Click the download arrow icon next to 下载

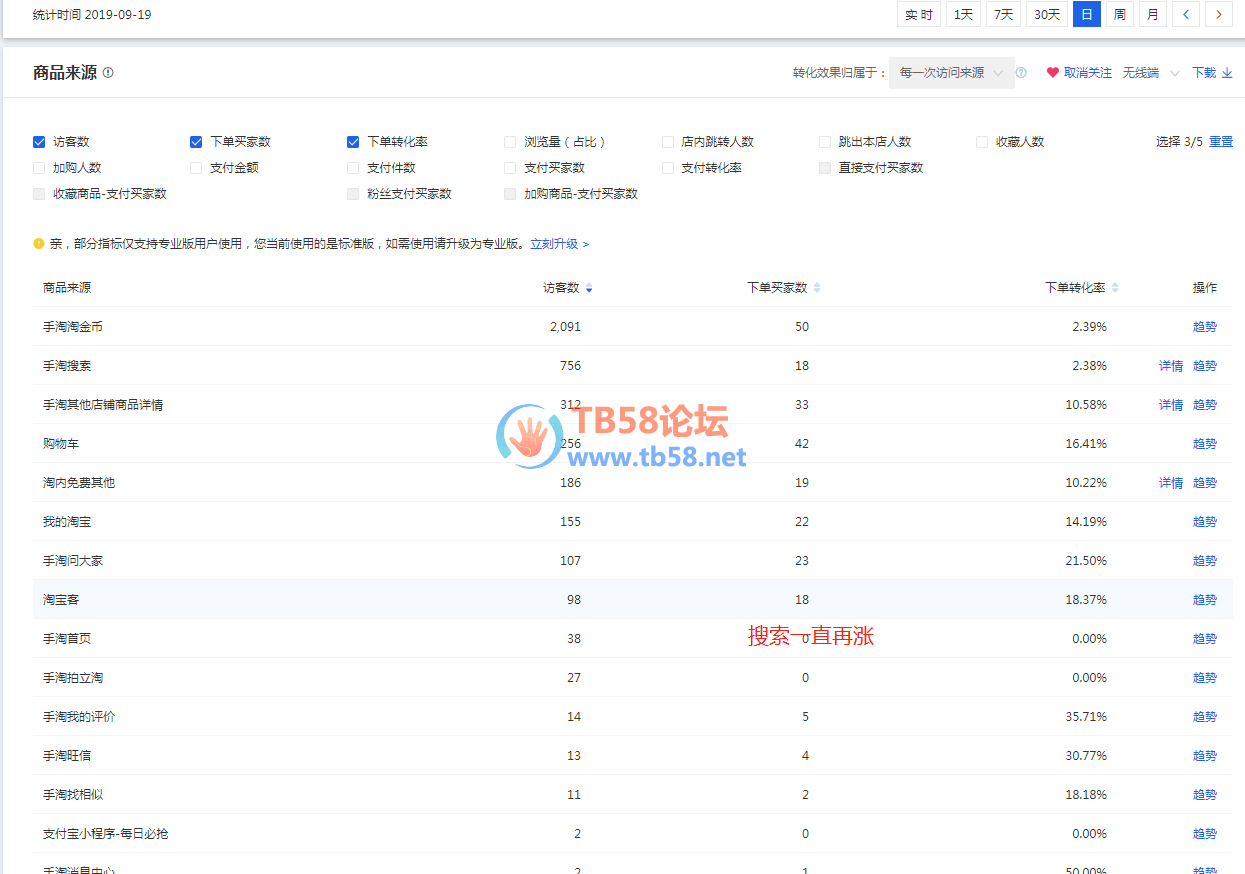coord(1227,73)
